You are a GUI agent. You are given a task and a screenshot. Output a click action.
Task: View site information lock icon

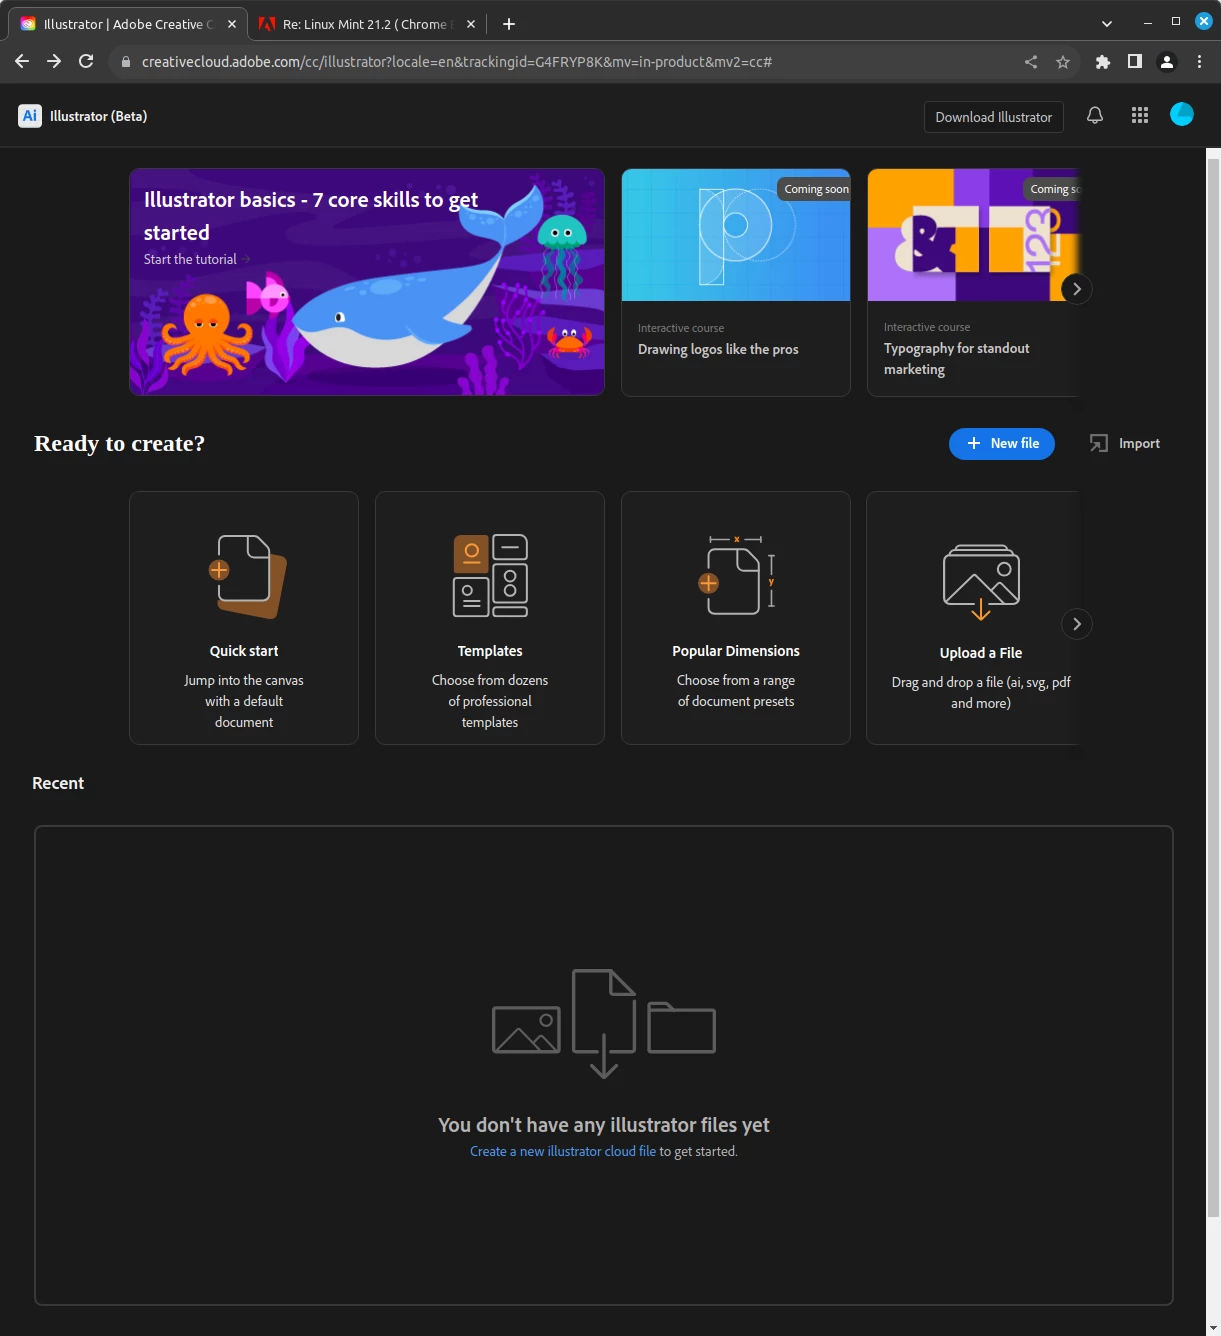(x=126, y=62)
